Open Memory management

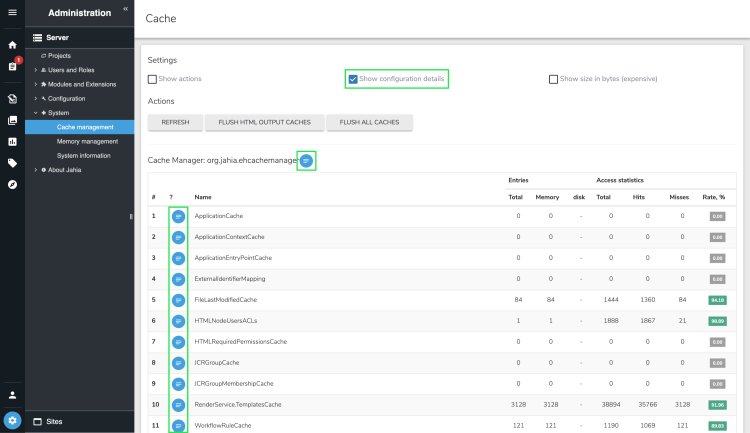(87, 142)
